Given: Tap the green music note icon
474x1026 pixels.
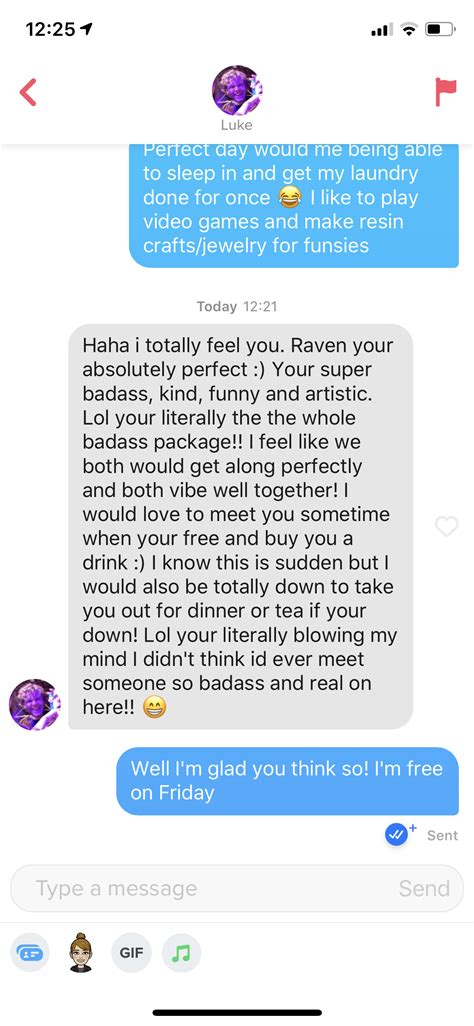Looking at the screenshot, I should point(181,953).
